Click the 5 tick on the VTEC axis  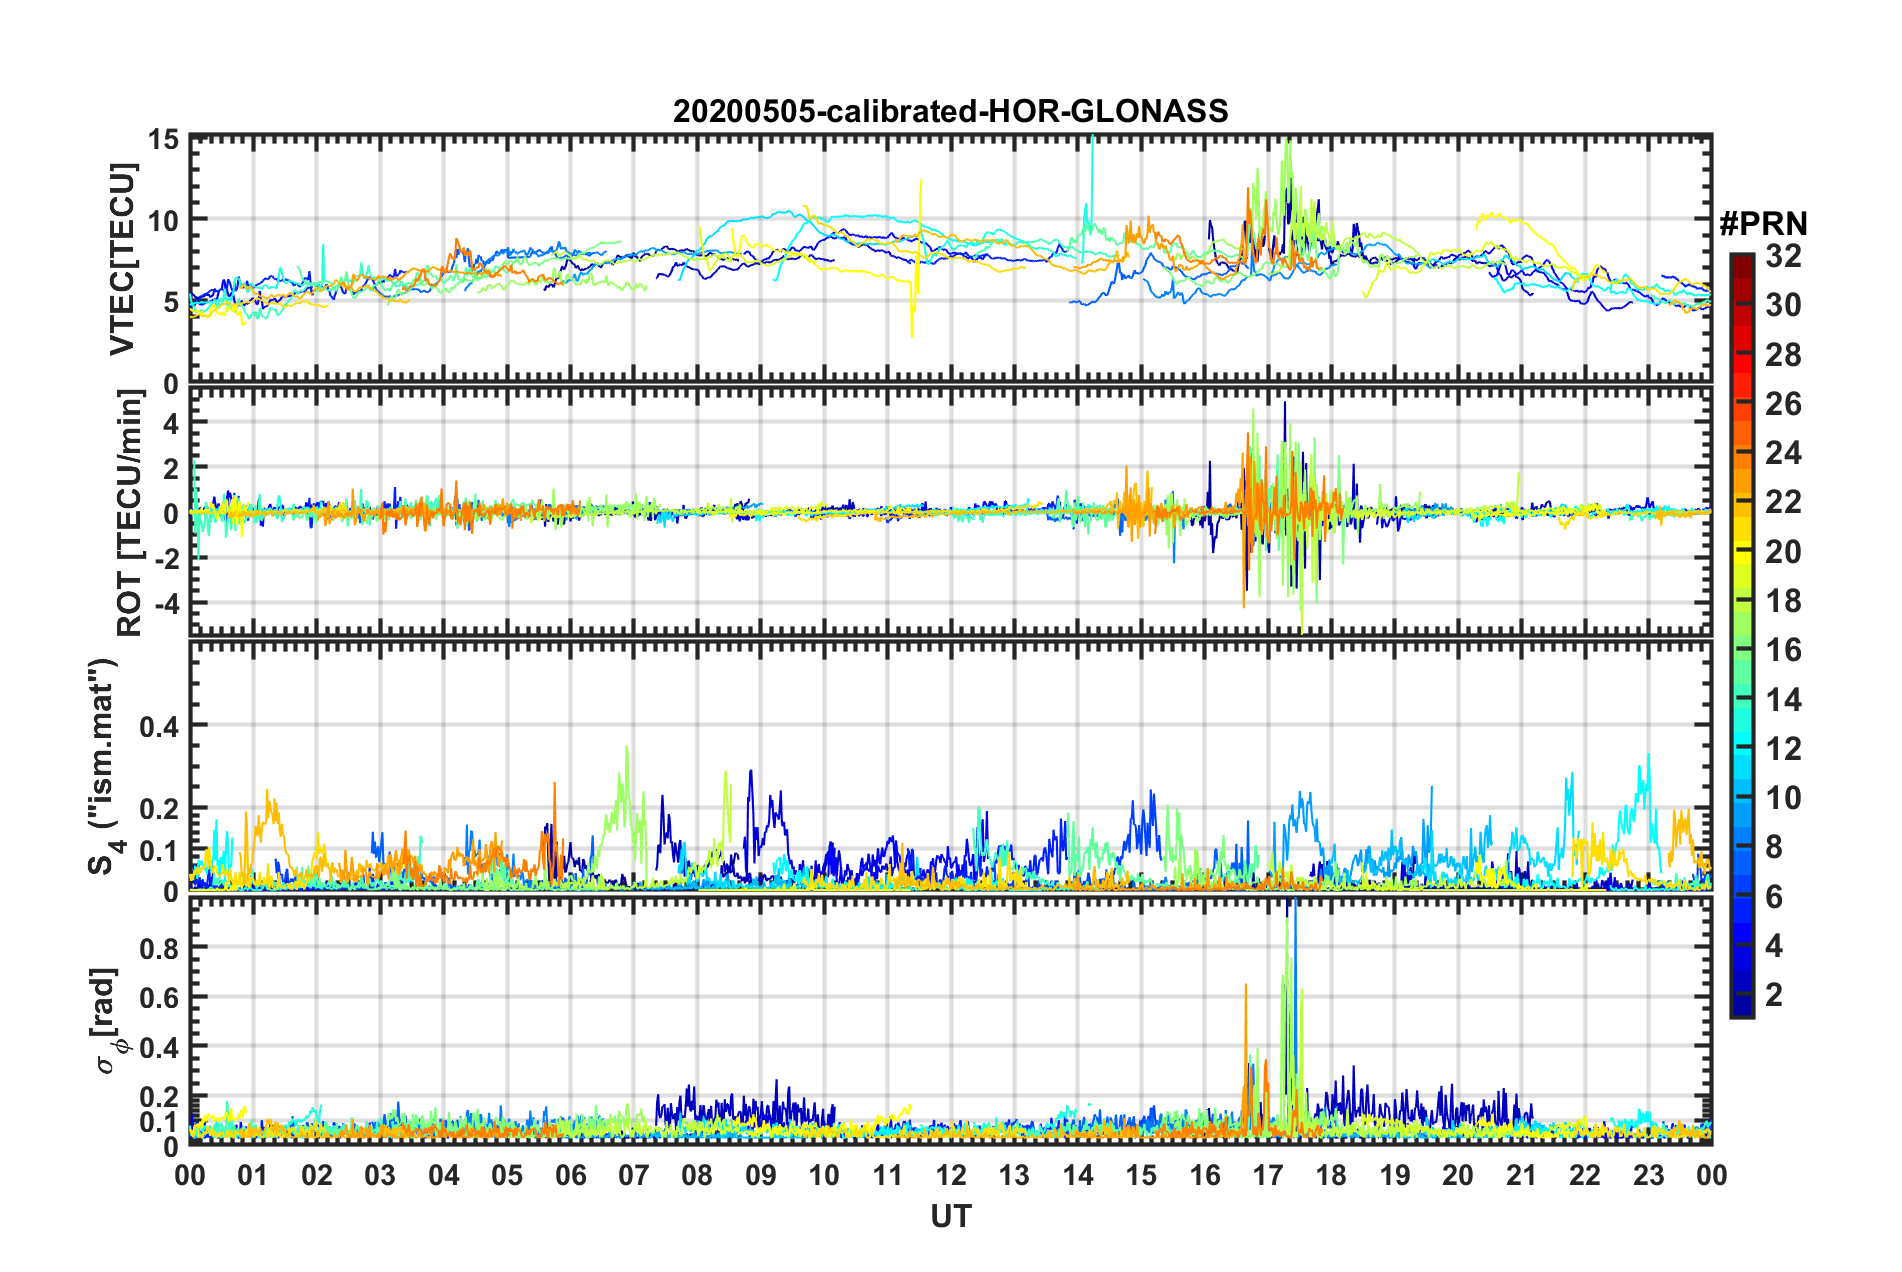(x=172, y=302)
